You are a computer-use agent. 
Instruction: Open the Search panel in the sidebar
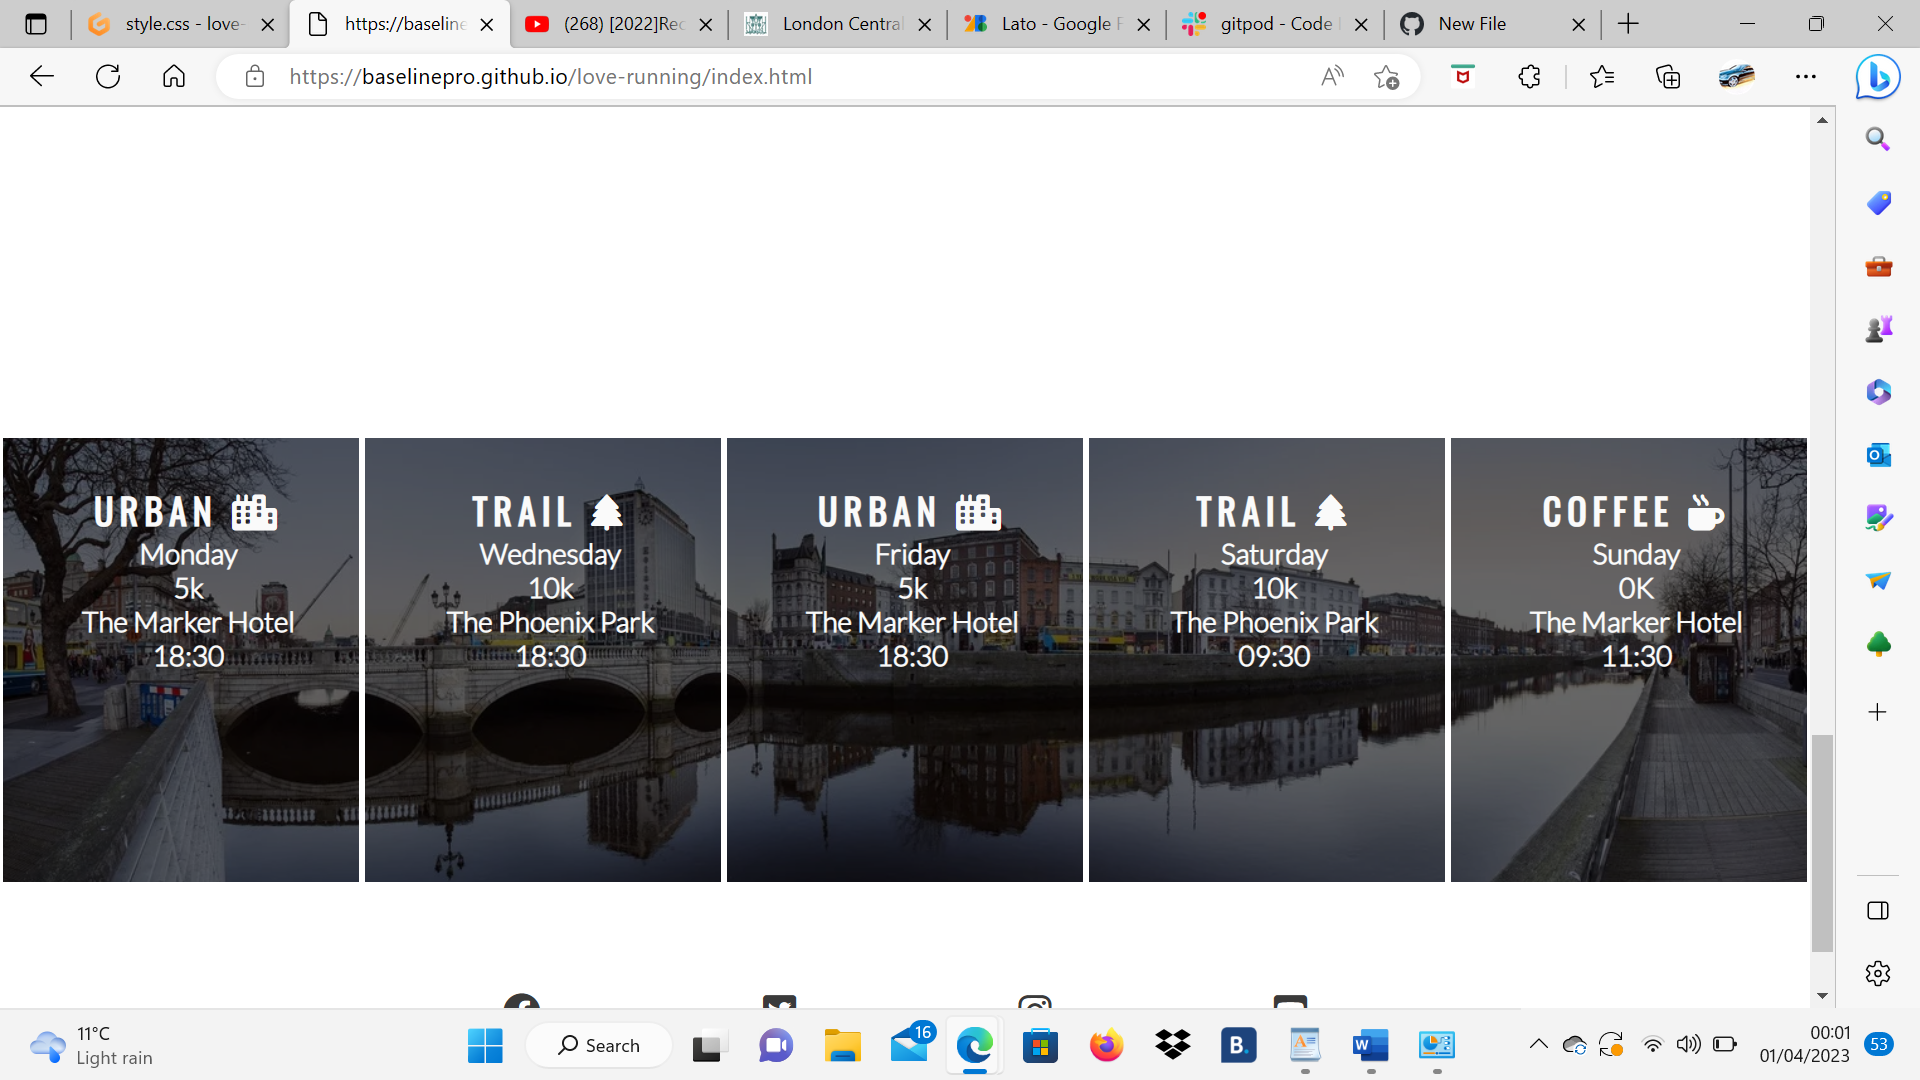(x=1878, y=139)
